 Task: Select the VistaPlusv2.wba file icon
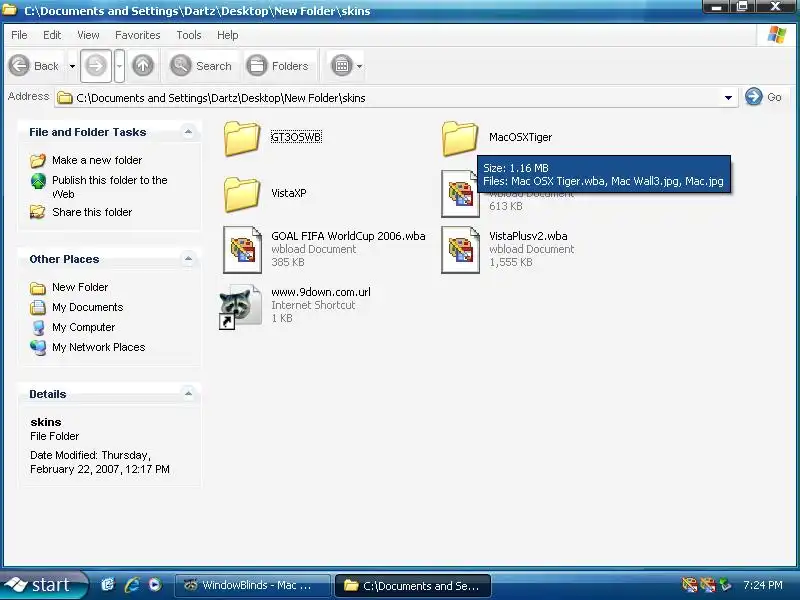coord(460,250)
